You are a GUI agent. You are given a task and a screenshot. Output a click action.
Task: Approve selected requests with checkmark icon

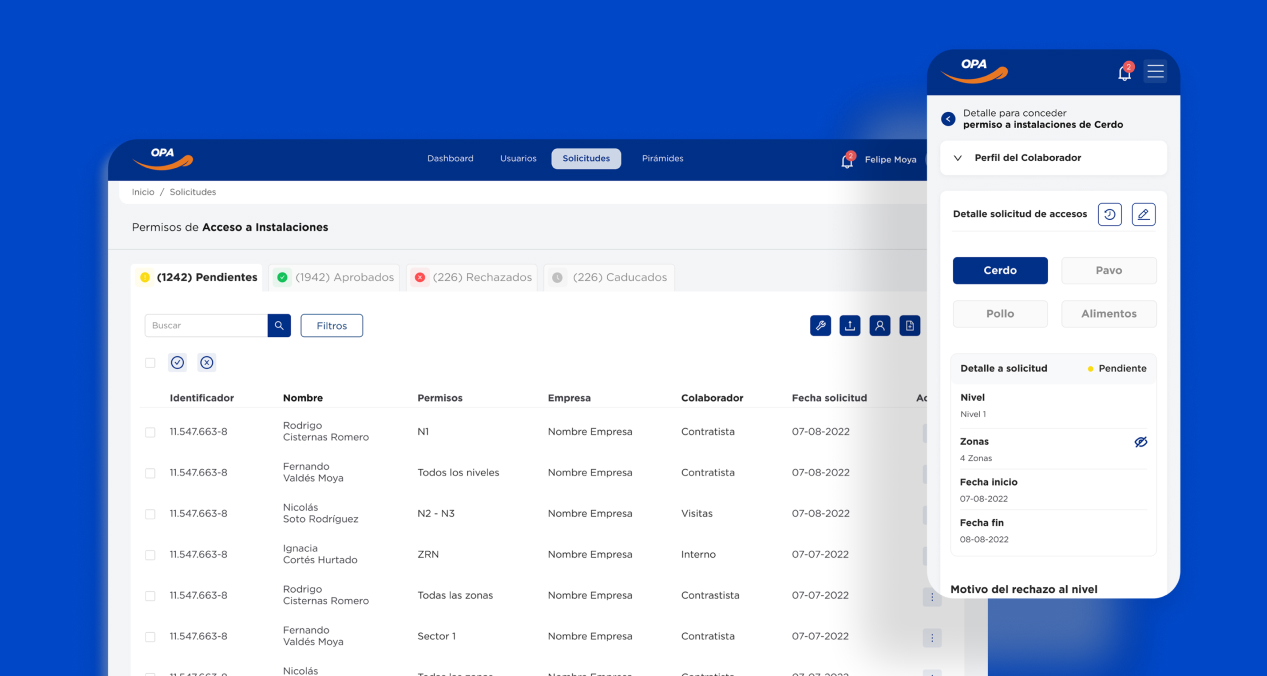(x=177, y=363)
